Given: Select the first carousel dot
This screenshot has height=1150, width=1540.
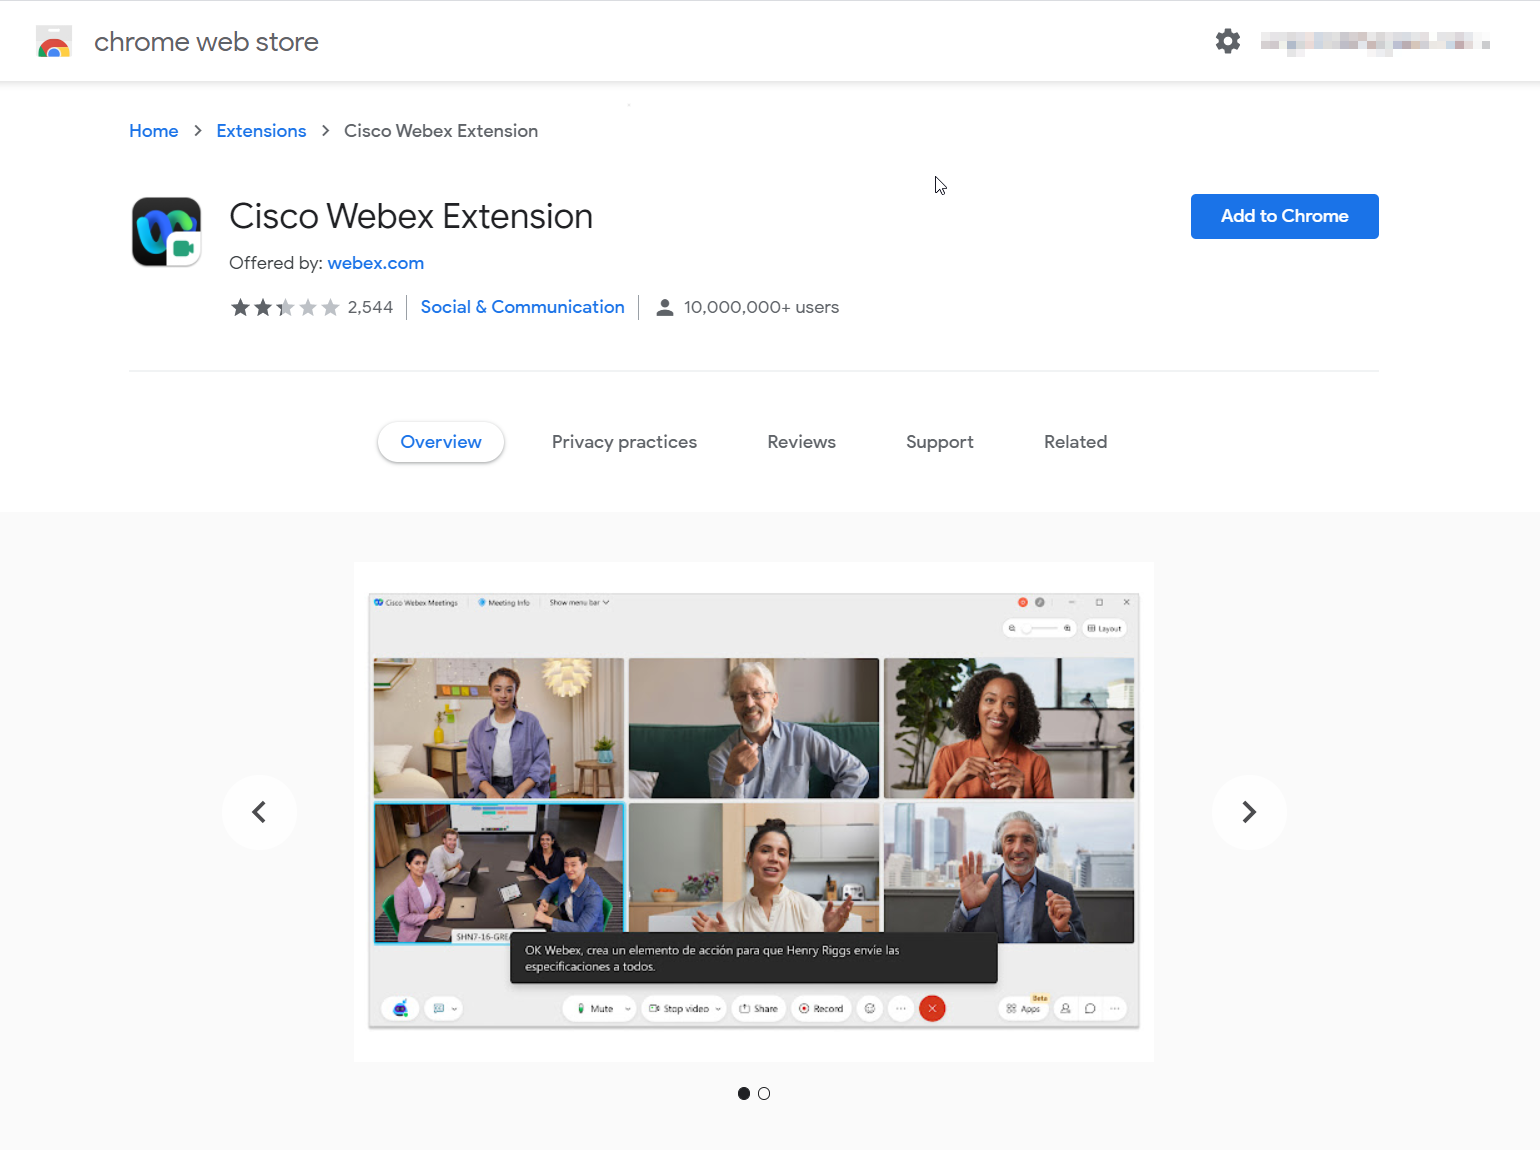Looking at the screenshot, I should 744,1094.
